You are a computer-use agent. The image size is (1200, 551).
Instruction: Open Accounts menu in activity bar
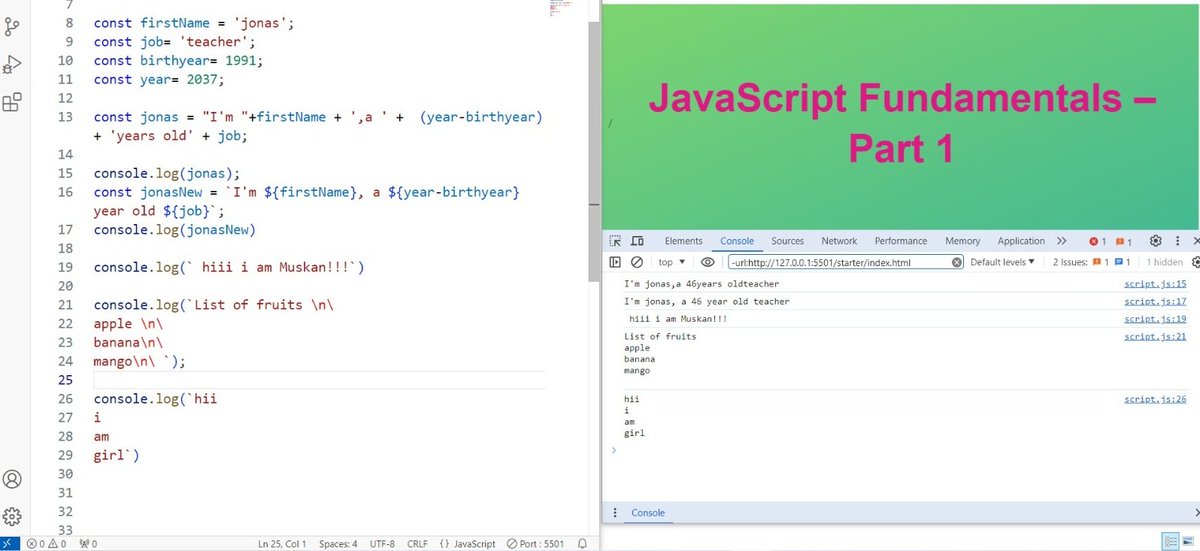point(12,479)
